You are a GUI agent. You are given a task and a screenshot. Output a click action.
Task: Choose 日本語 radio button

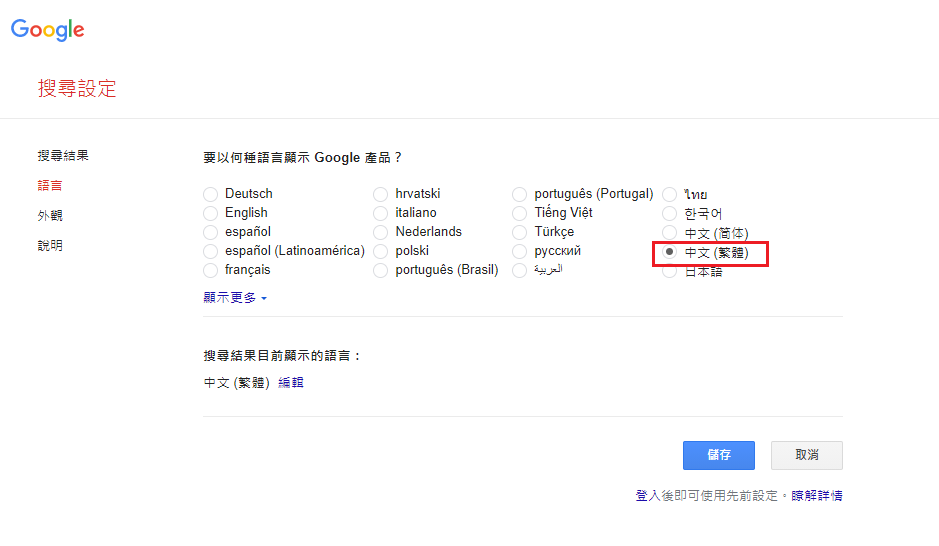[670, 272]
